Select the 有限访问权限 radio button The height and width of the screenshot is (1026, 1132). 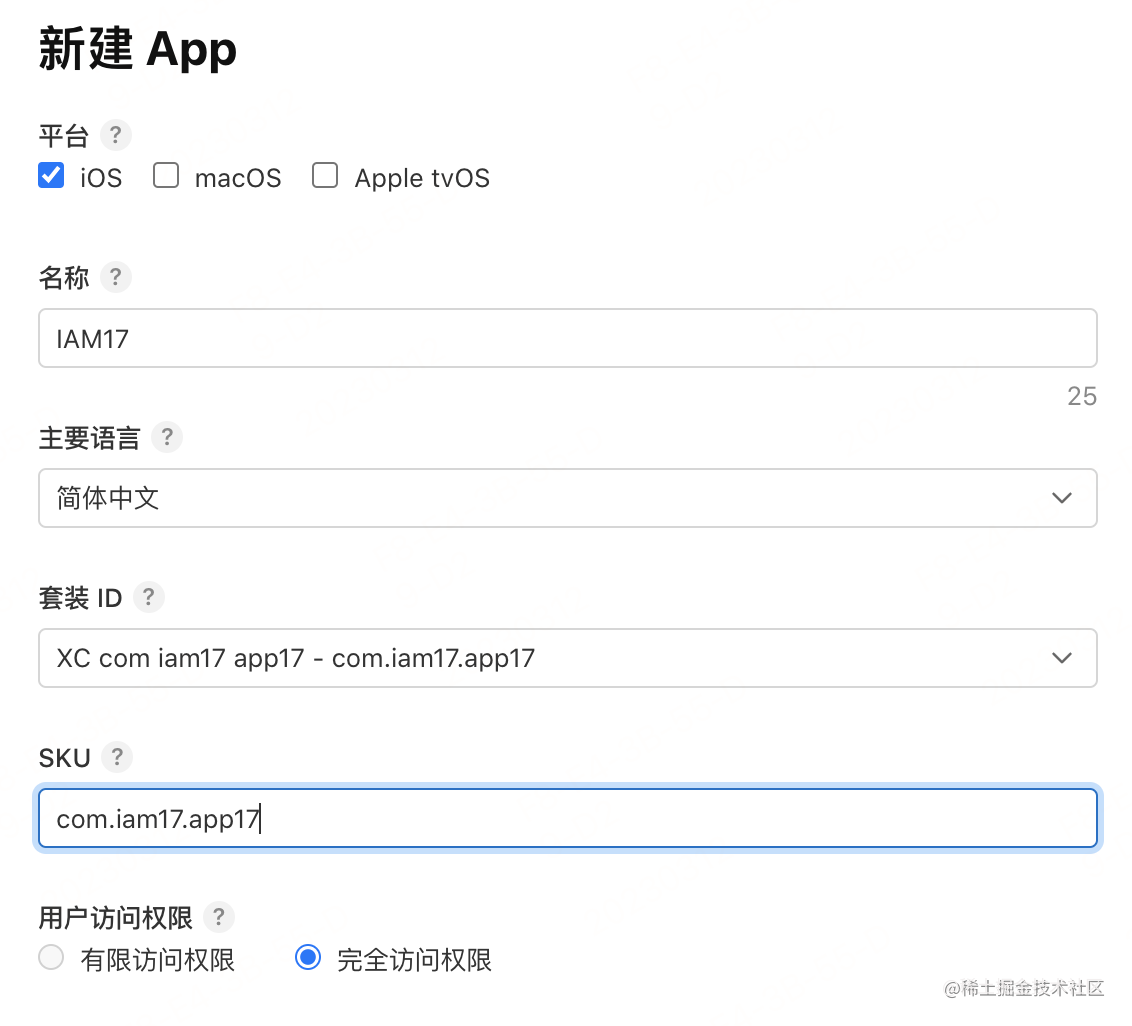(x=51, y=957)
